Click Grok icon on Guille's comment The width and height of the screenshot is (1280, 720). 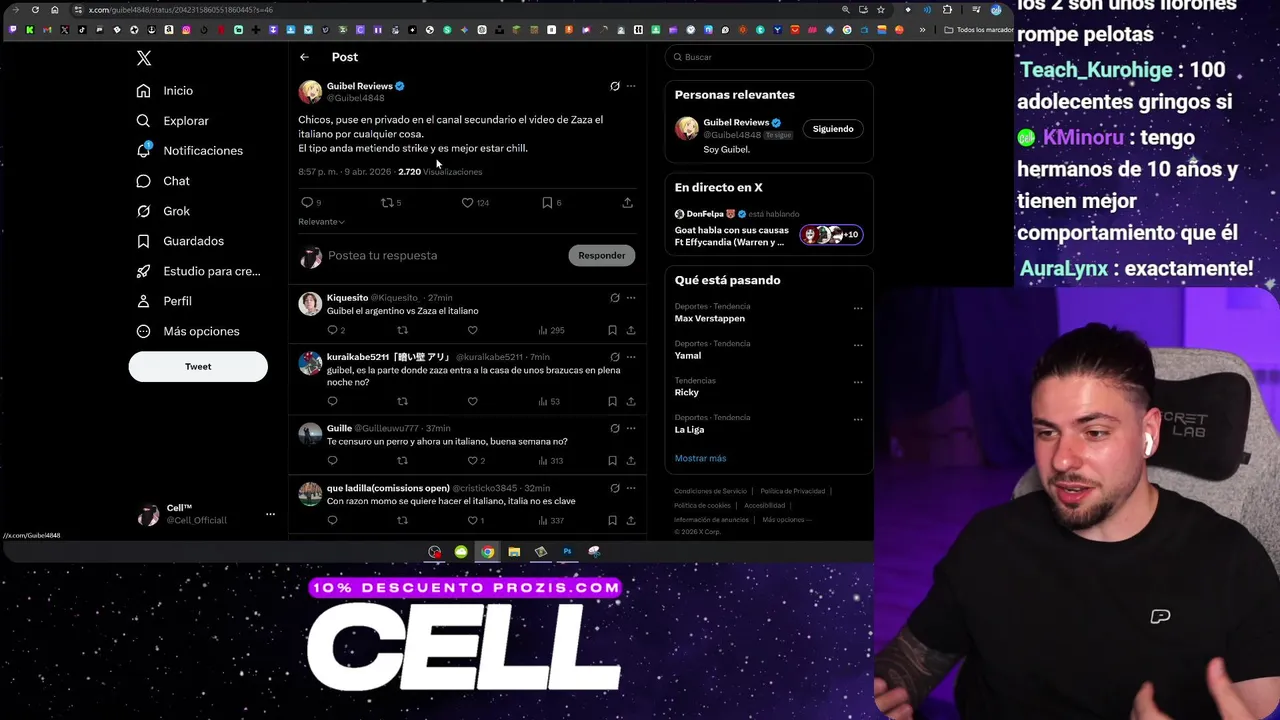point(615,429)
